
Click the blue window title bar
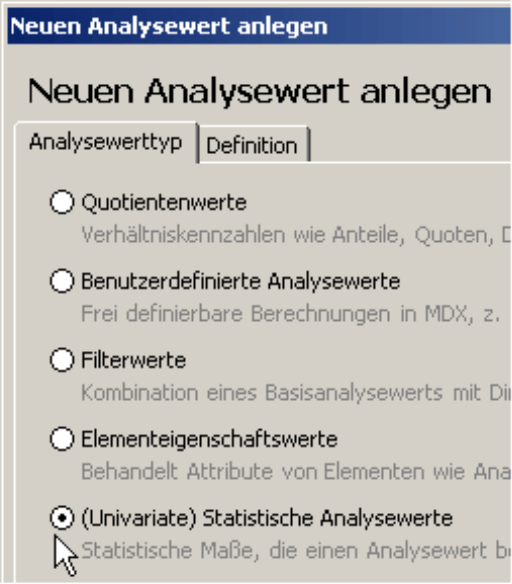click(259, 26)
